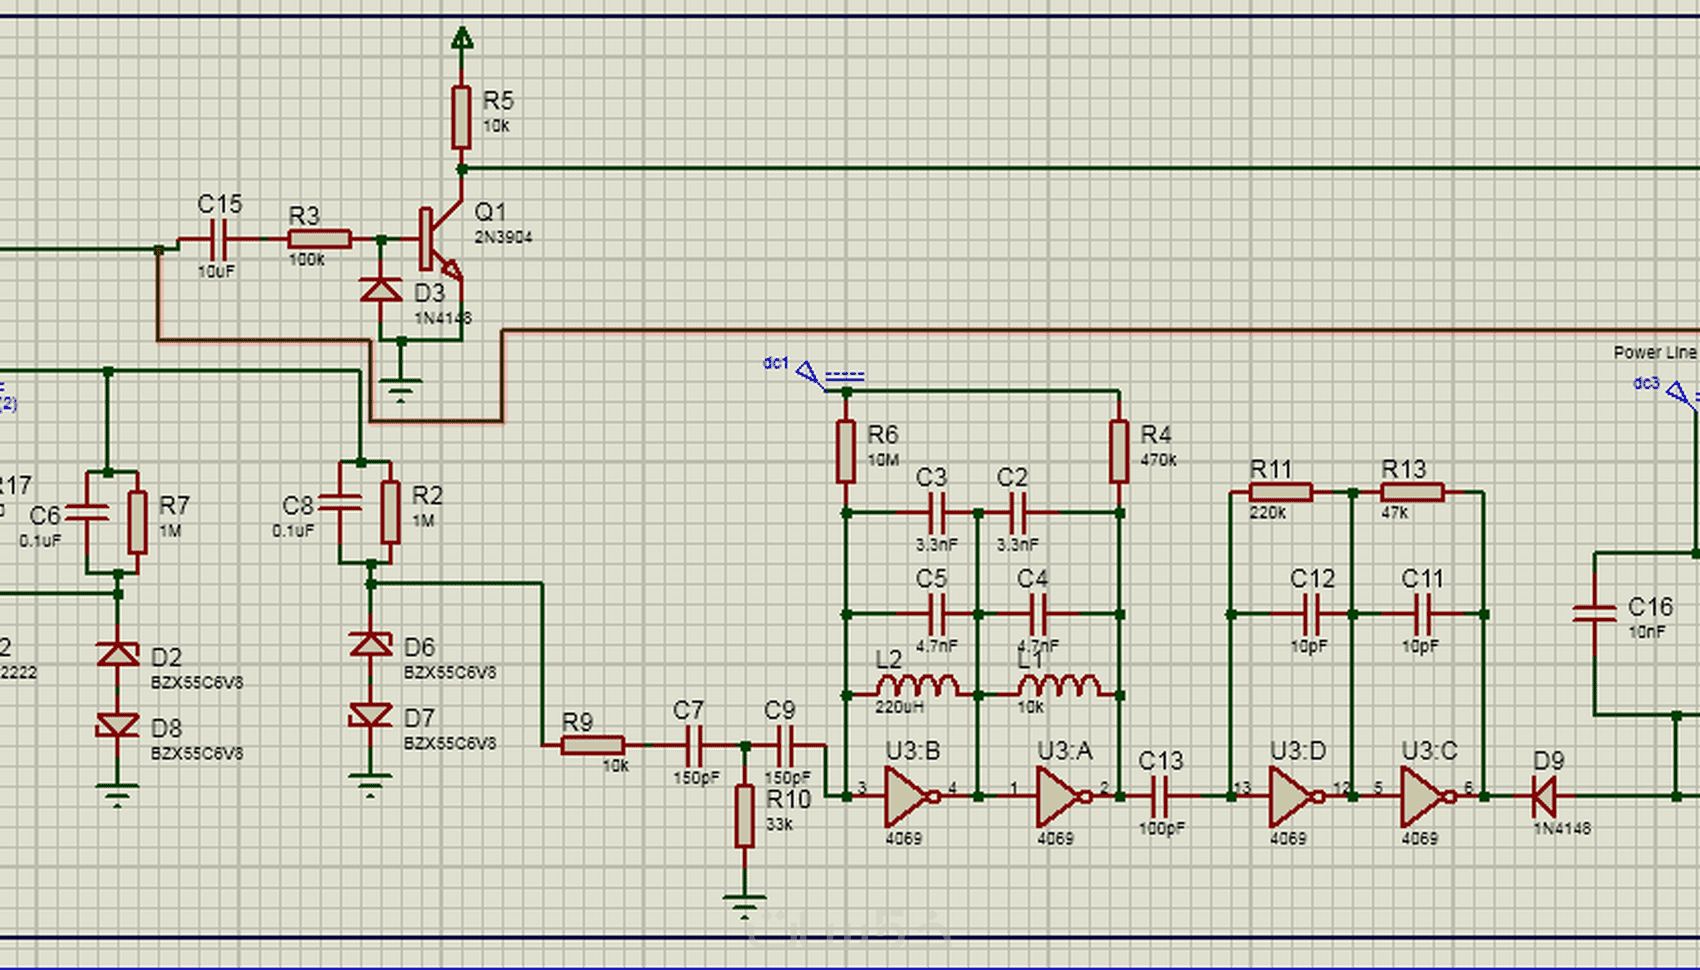Select the C3 capacitor symbol
The image size is (1700, 970).
[x=937, y=513]
